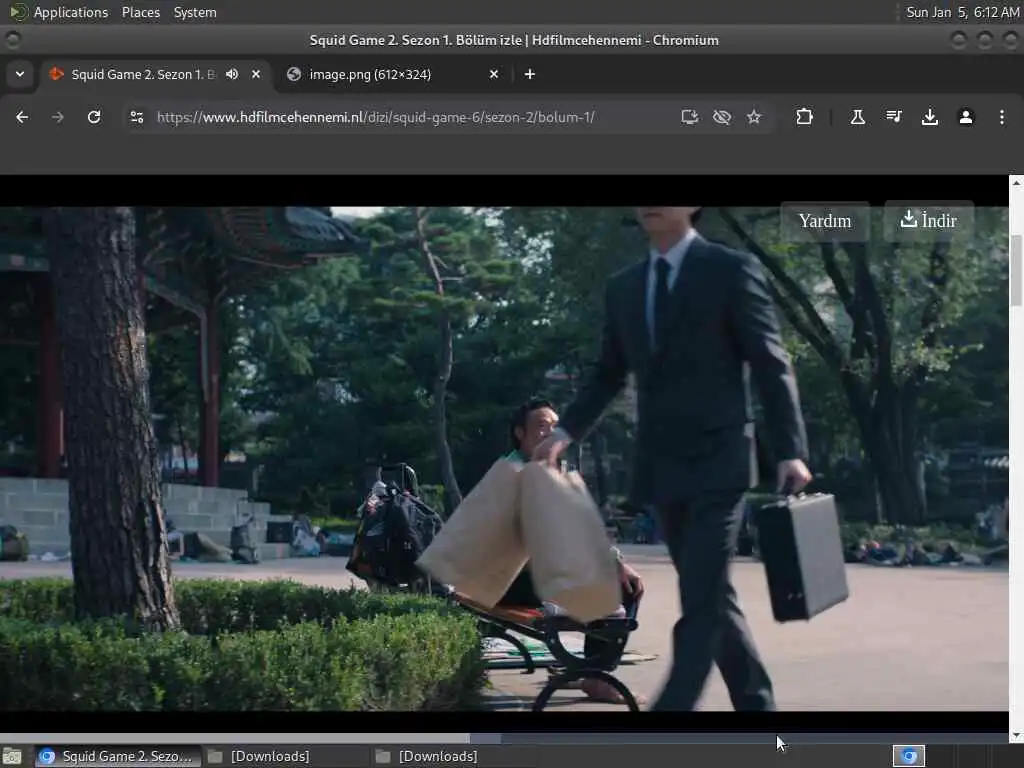Open the System menu
1024x768 pixels.
195,12
